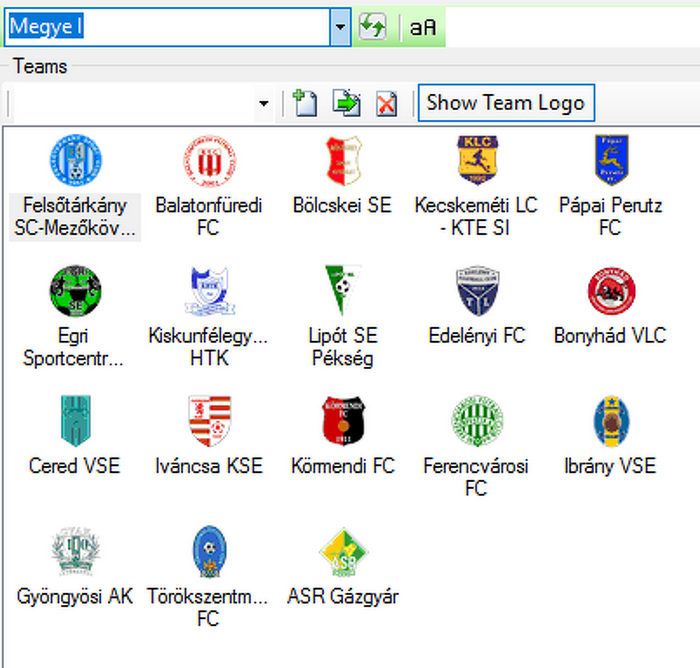Select the Cered VSE team logo
Screen dimensions: 700x668
[x=75, y=421]
